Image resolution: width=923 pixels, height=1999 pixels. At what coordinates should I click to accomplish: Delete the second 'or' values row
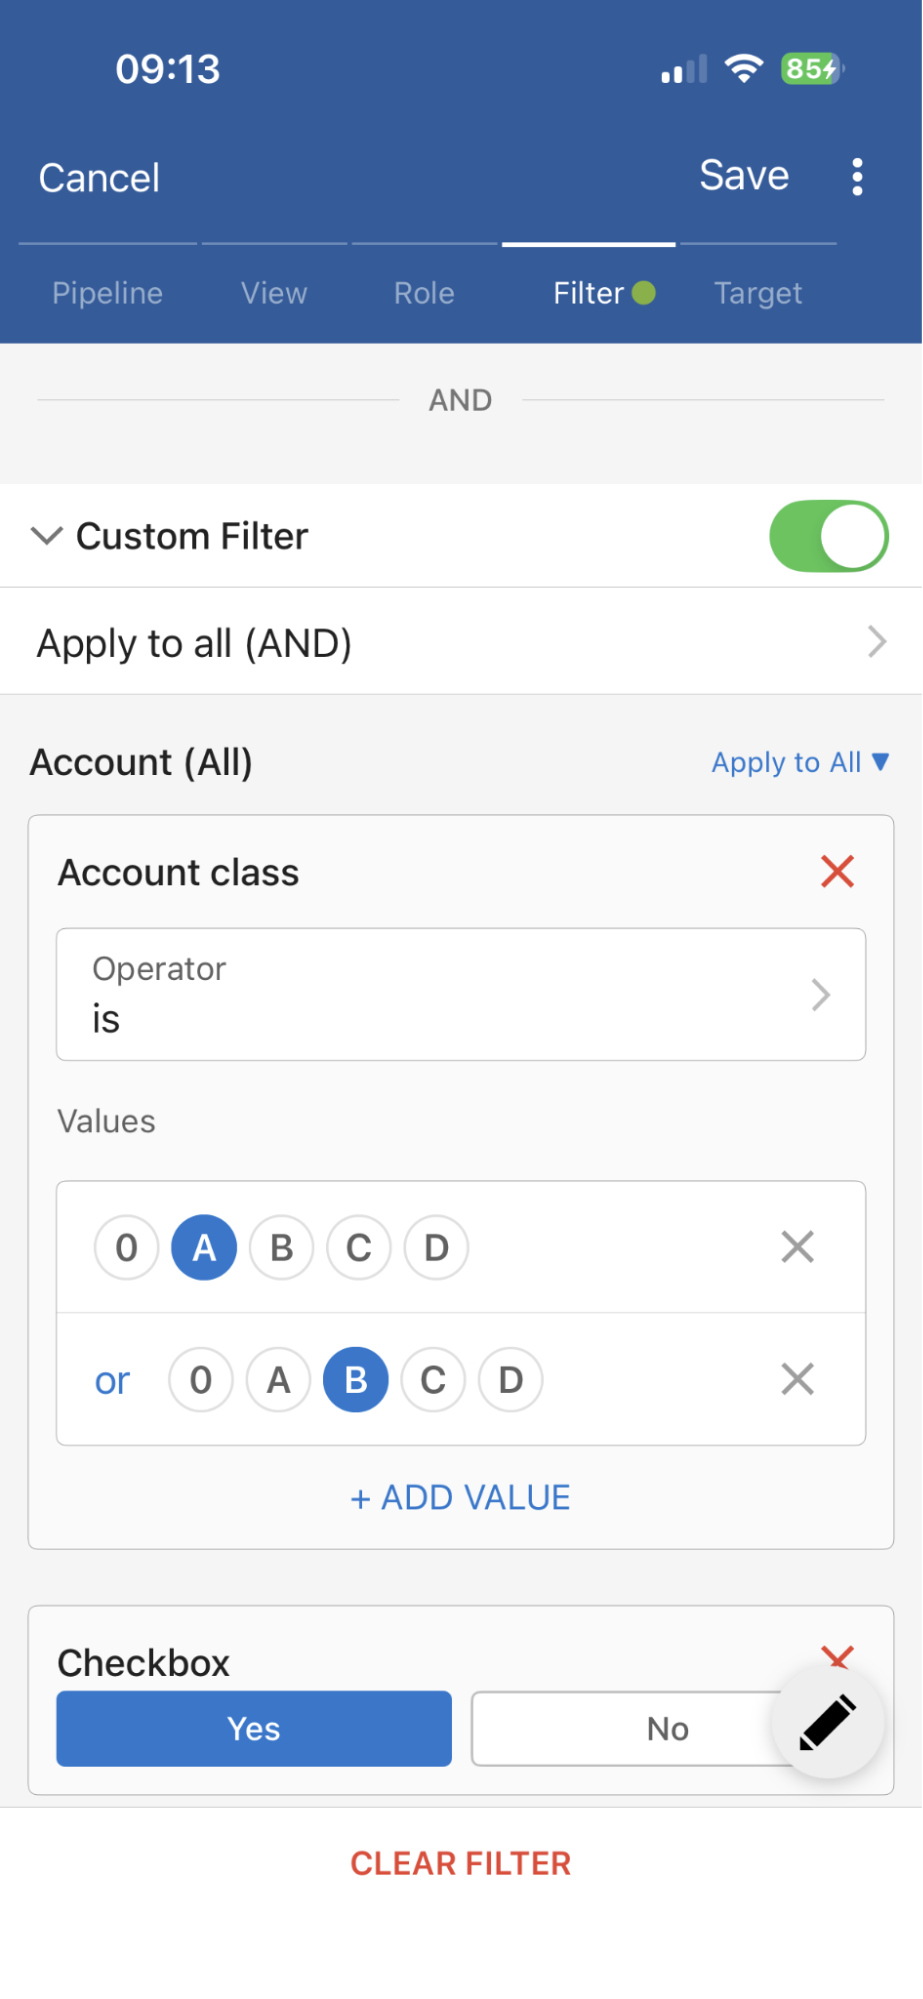click(x=797, y=1380)
